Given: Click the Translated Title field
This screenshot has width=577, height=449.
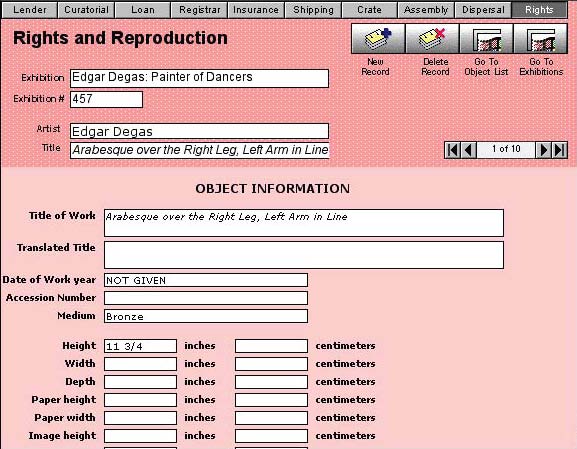Looking at the screenshot, I should 304,255.
